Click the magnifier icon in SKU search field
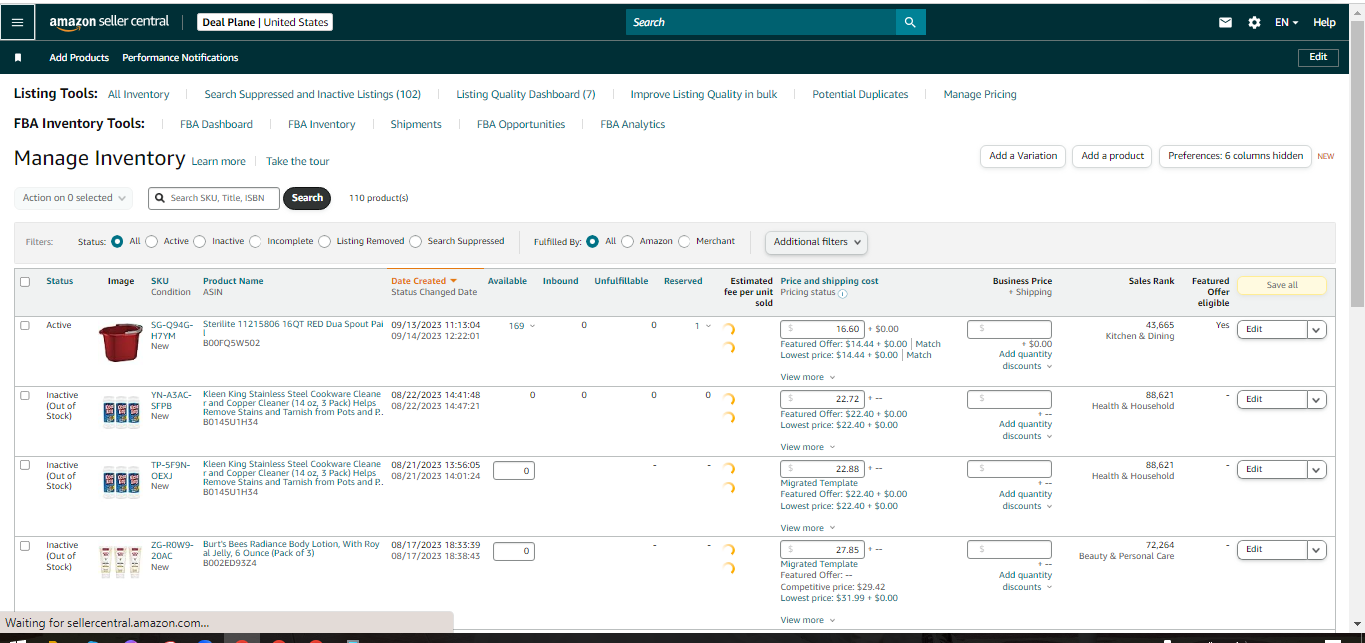 [160, 198]
